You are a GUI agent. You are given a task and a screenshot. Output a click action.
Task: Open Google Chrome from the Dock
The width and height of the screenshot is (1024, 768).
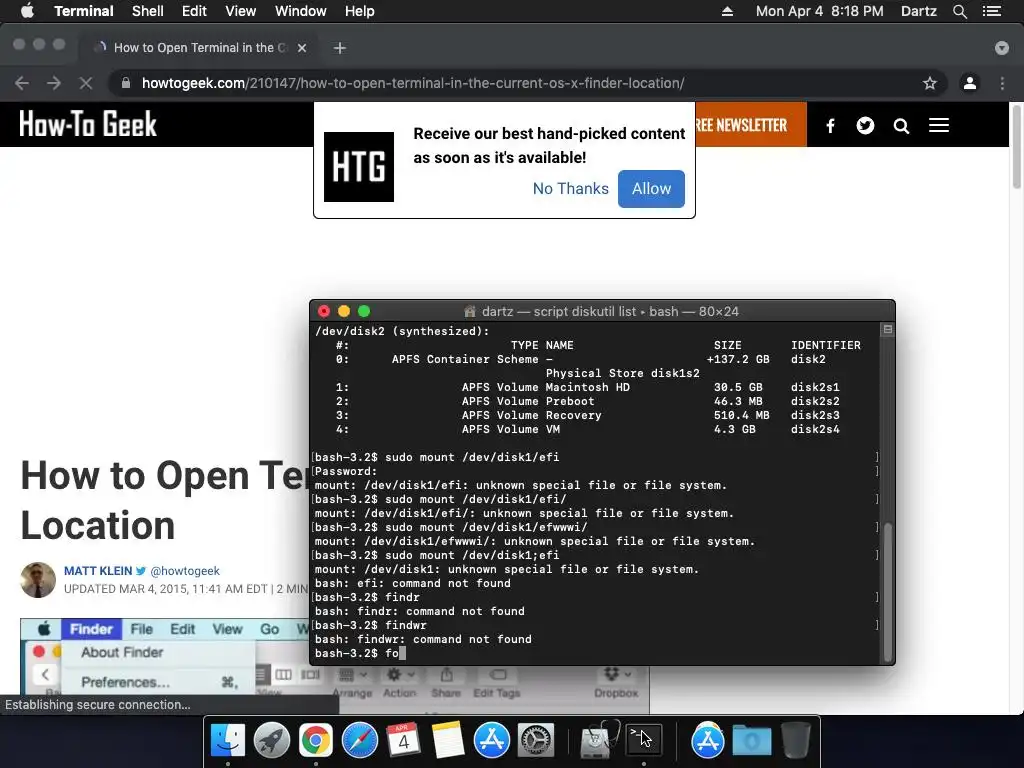tap(315, 741)
